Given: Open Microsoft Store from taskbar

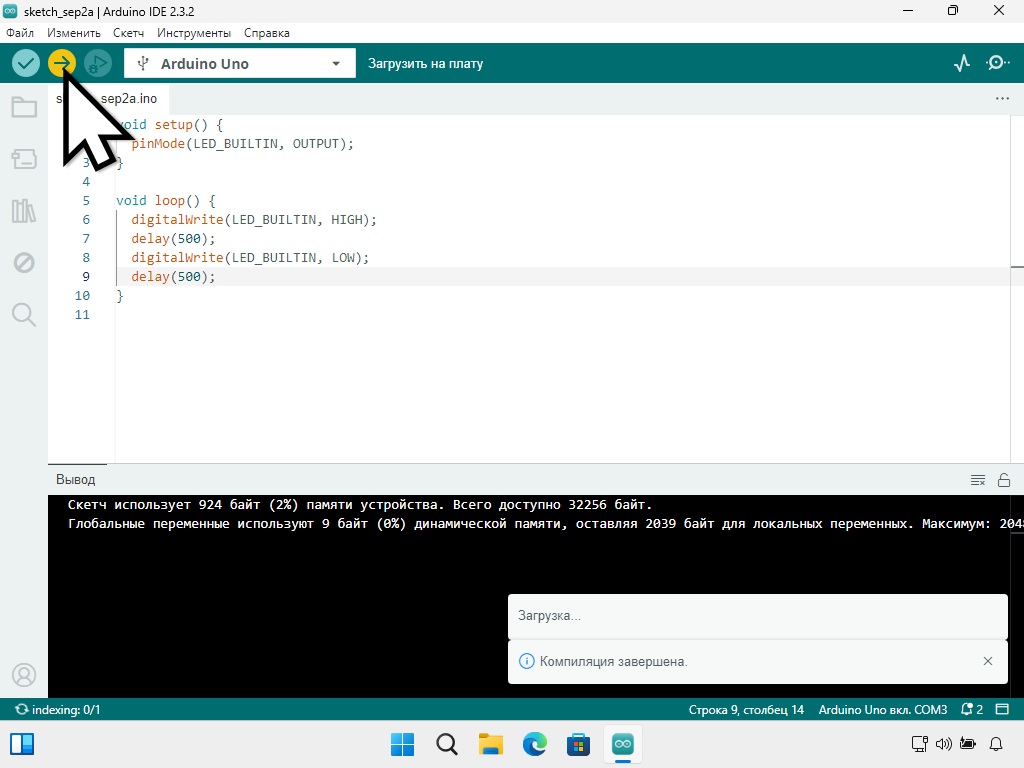Looking at the screenshot, I should (x=579, y=744).
